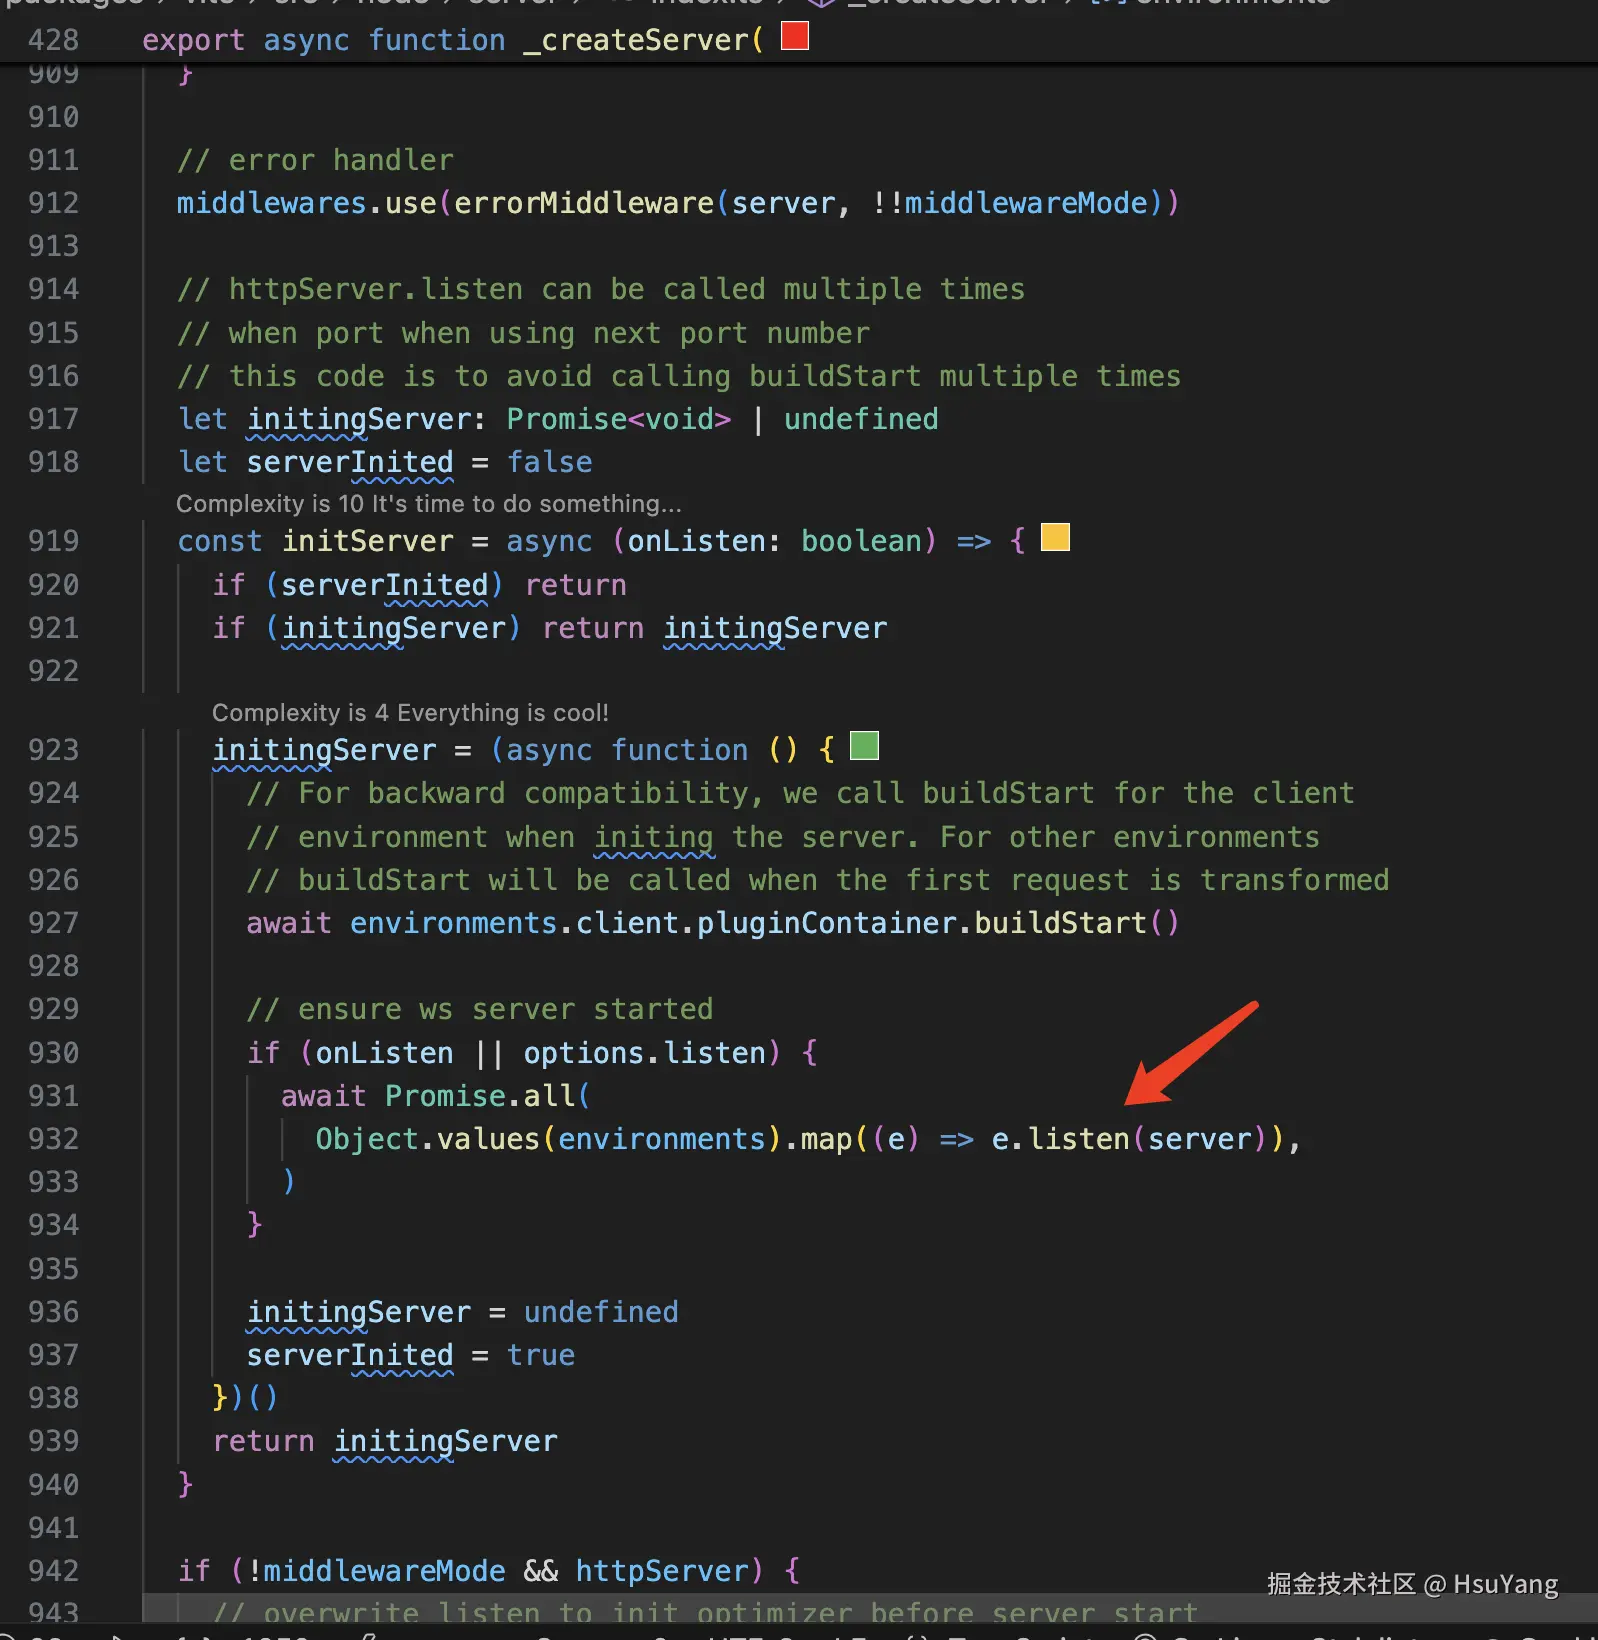Open the 'Complexity is 4 Everything is cool!' lens
The height and width of the screenshot is (1640, 1598).
410,712
